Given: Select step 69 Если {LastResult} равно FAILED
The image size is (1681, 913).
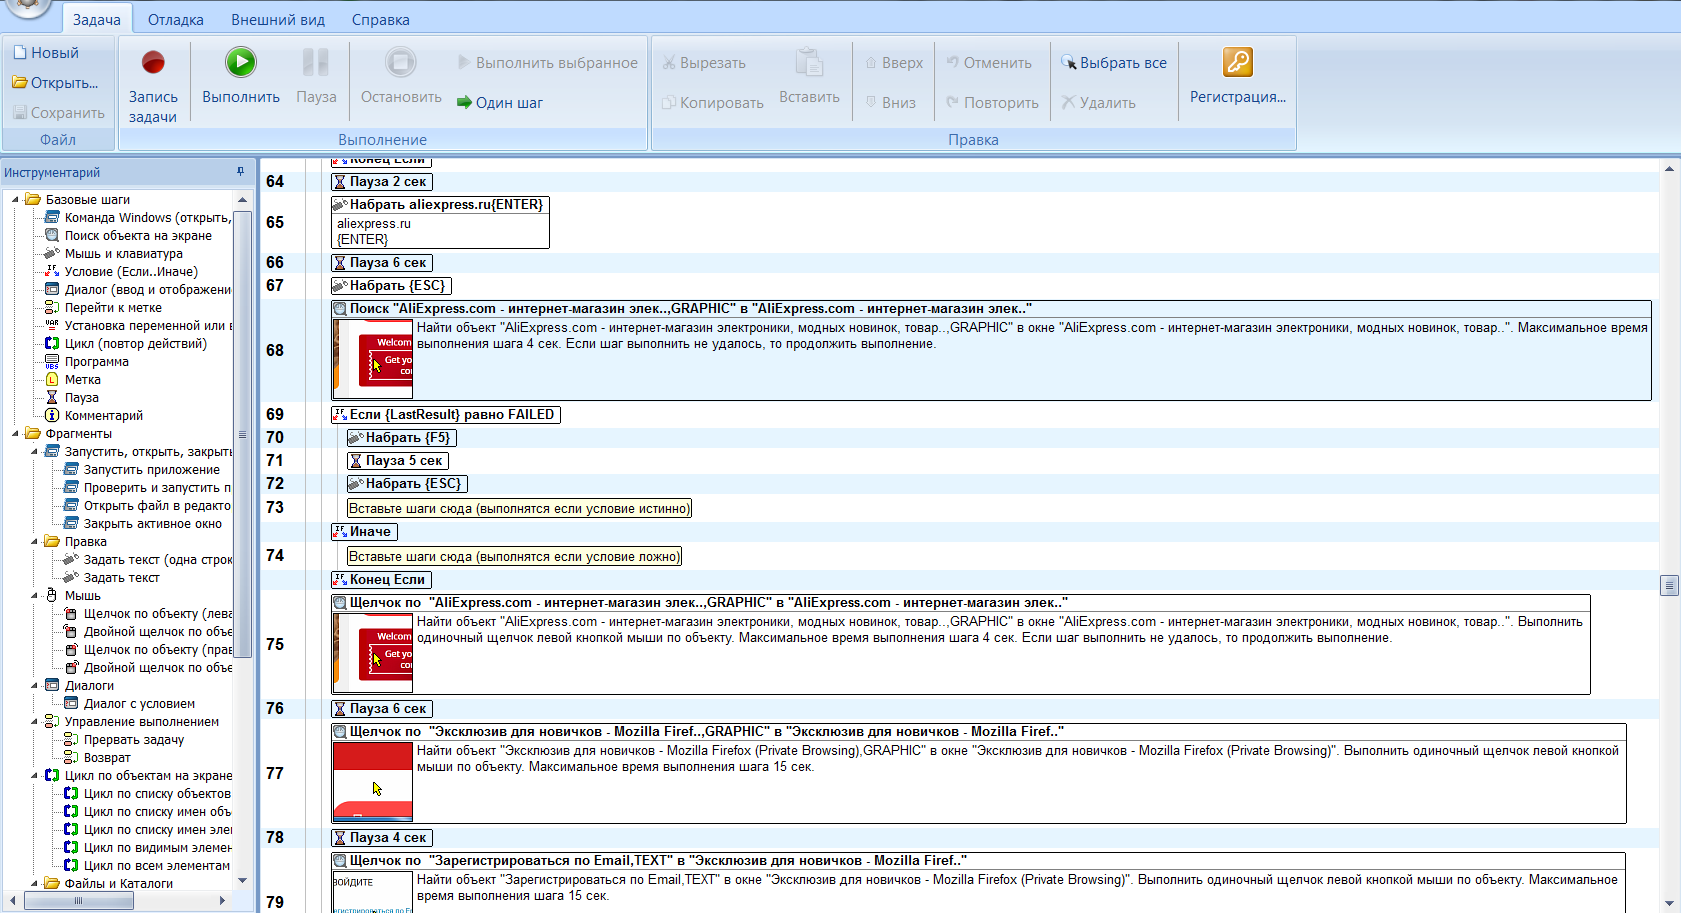Looking at the screenshot, I should [x=445, y=415].
